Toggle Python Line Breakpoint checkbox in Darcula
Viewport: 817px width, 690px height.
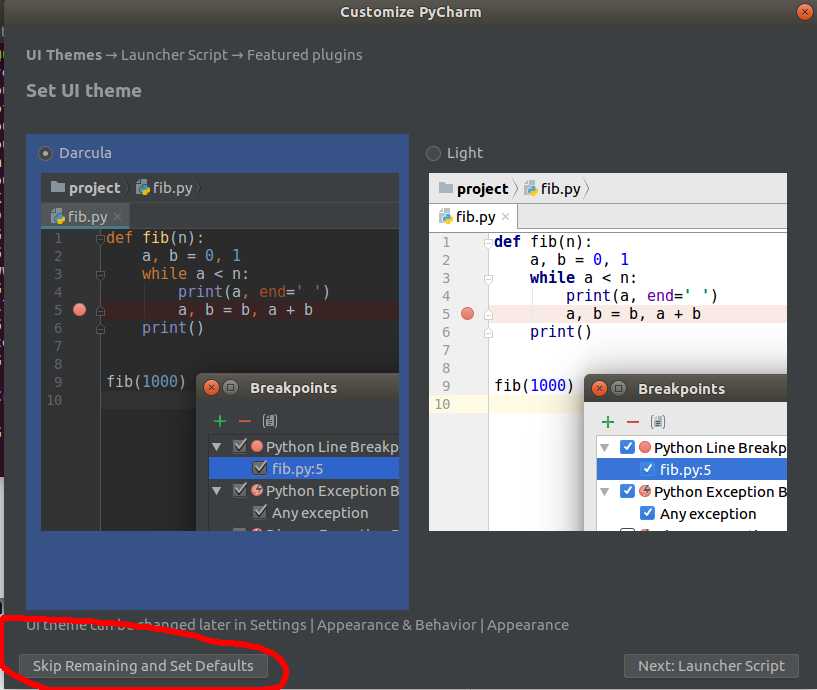pos(240,446)
